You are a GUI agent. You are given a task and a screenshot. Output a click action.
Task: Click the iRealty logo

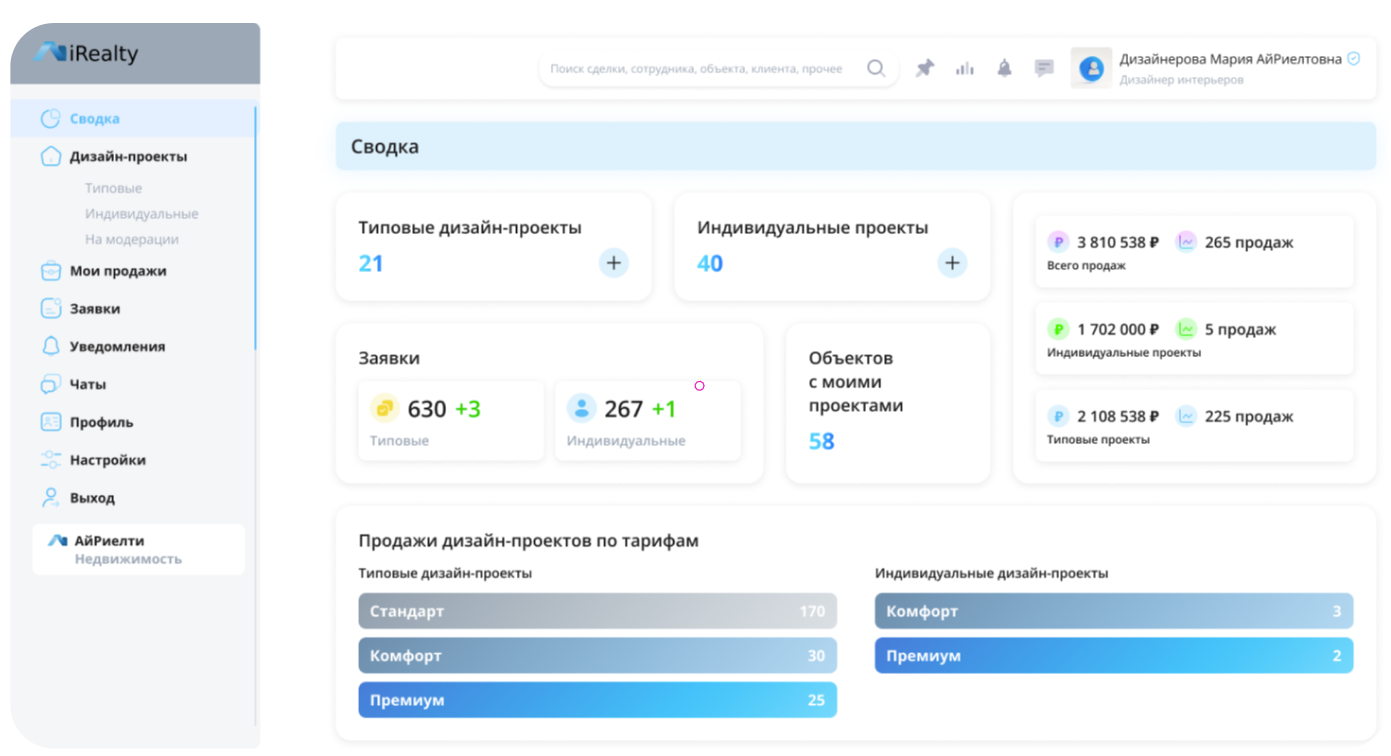[x=87, y=54]
